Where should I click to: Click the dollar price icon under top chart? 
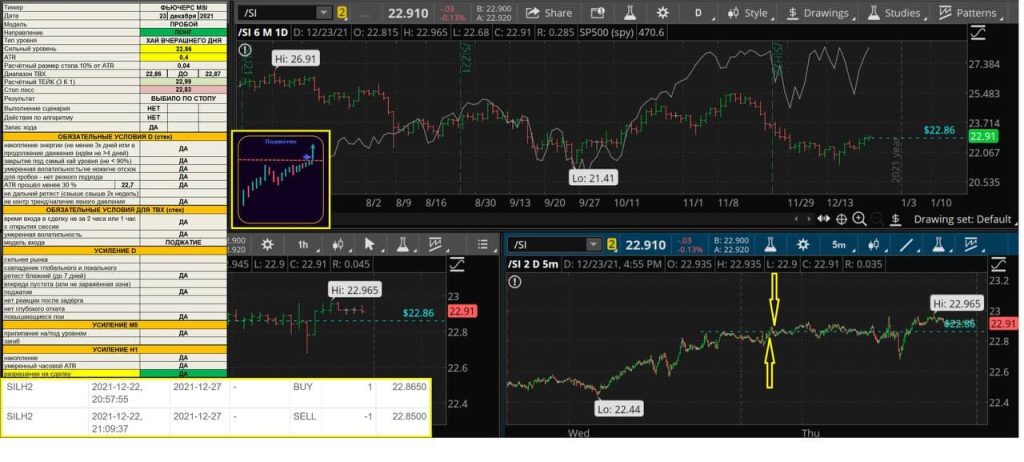(x=896, y=220)
